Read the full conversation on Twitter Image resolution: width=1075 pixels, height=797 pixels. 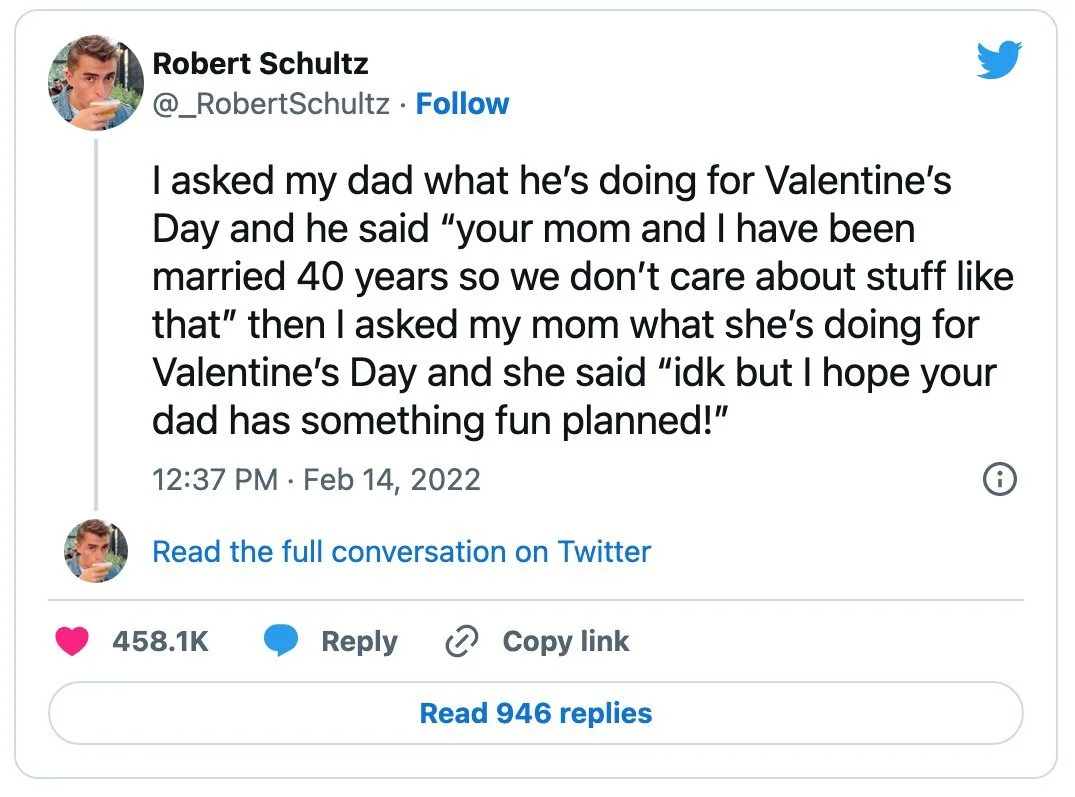401,551
